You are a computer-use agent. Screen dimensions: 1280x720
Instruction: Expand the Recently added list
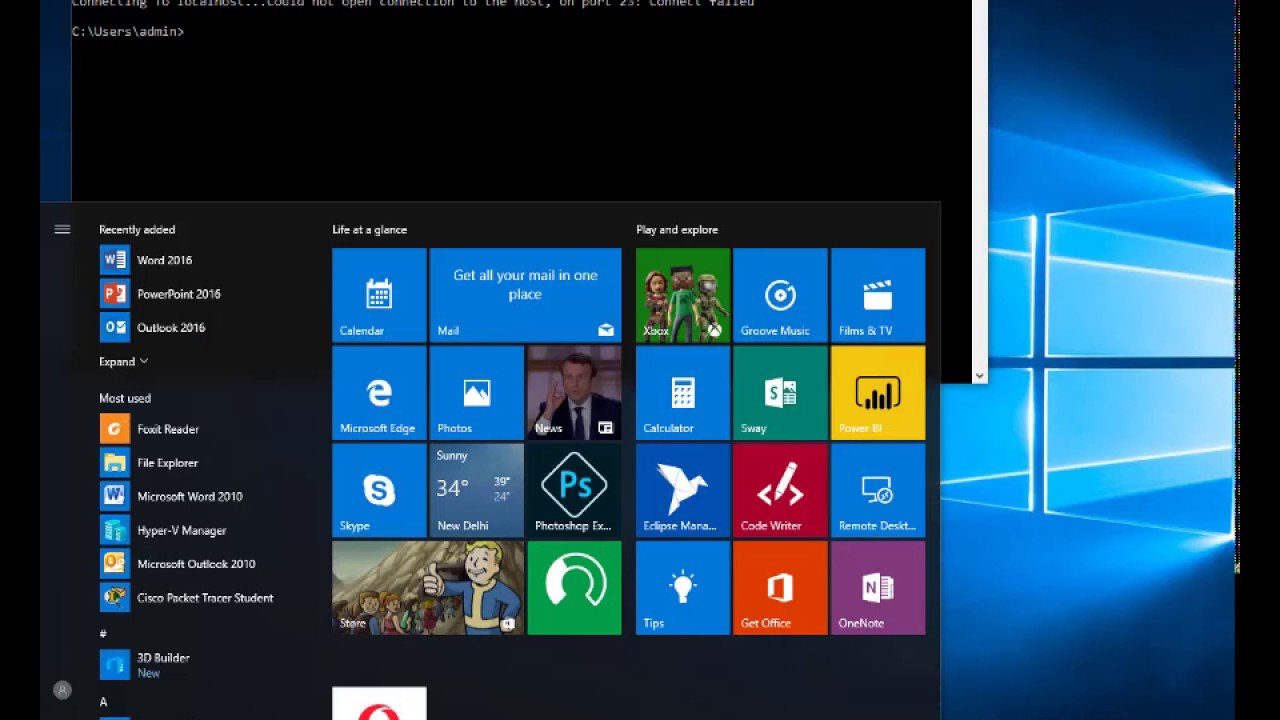123,362
